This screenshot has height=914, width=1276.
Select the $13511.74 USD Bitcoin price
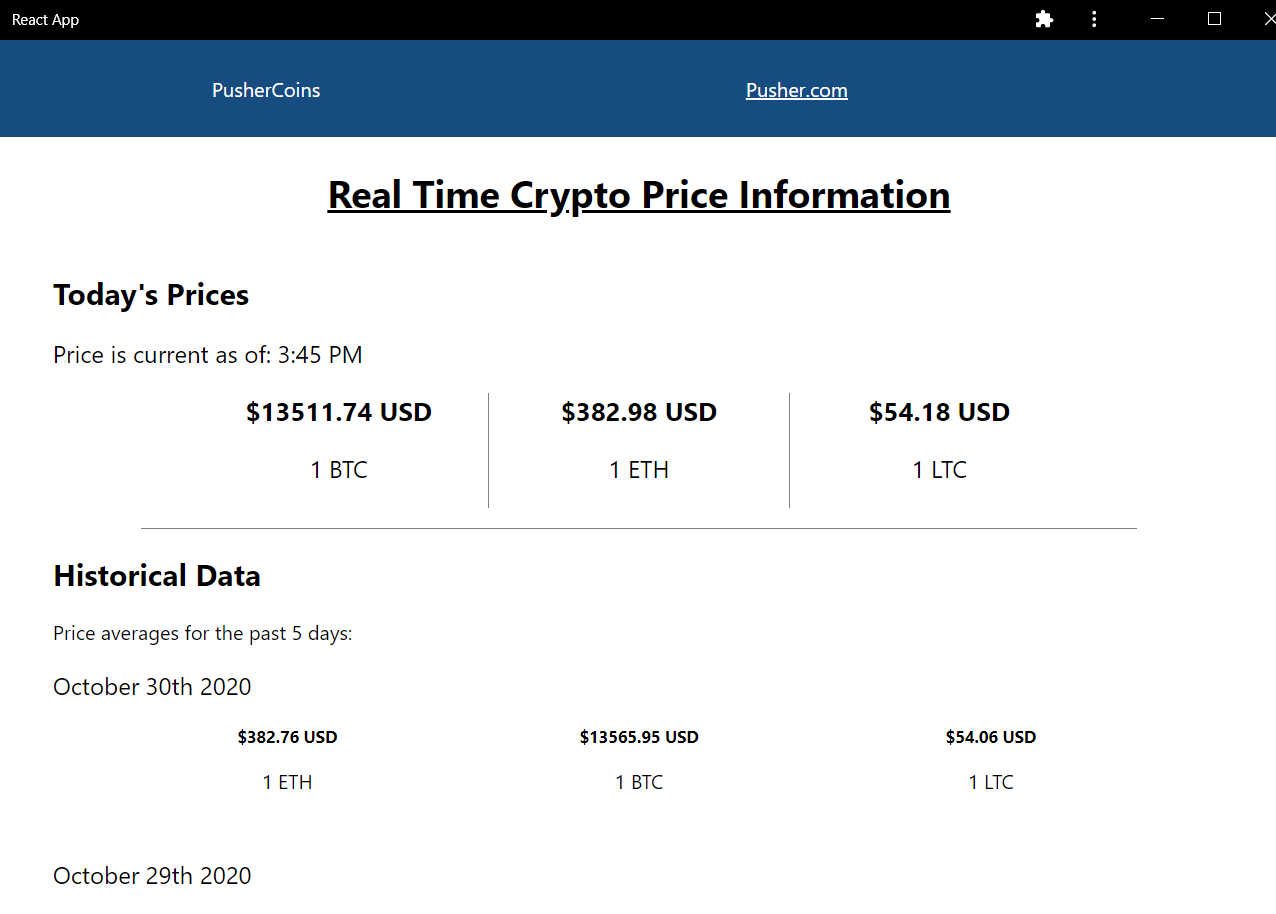point(339,412)
